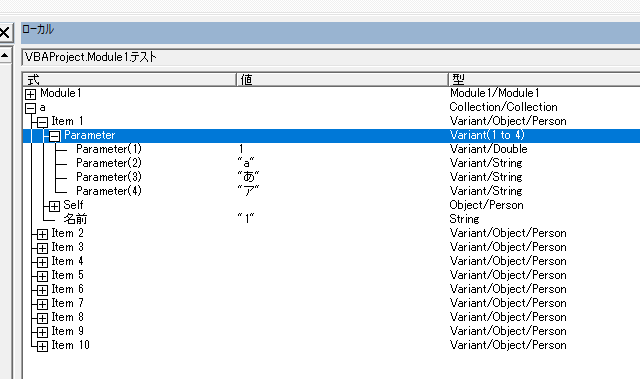The width and height of the screenshot is (640, 379).
Task: Click the value "あ" of Parameter(3)
Action: (248, 177)
